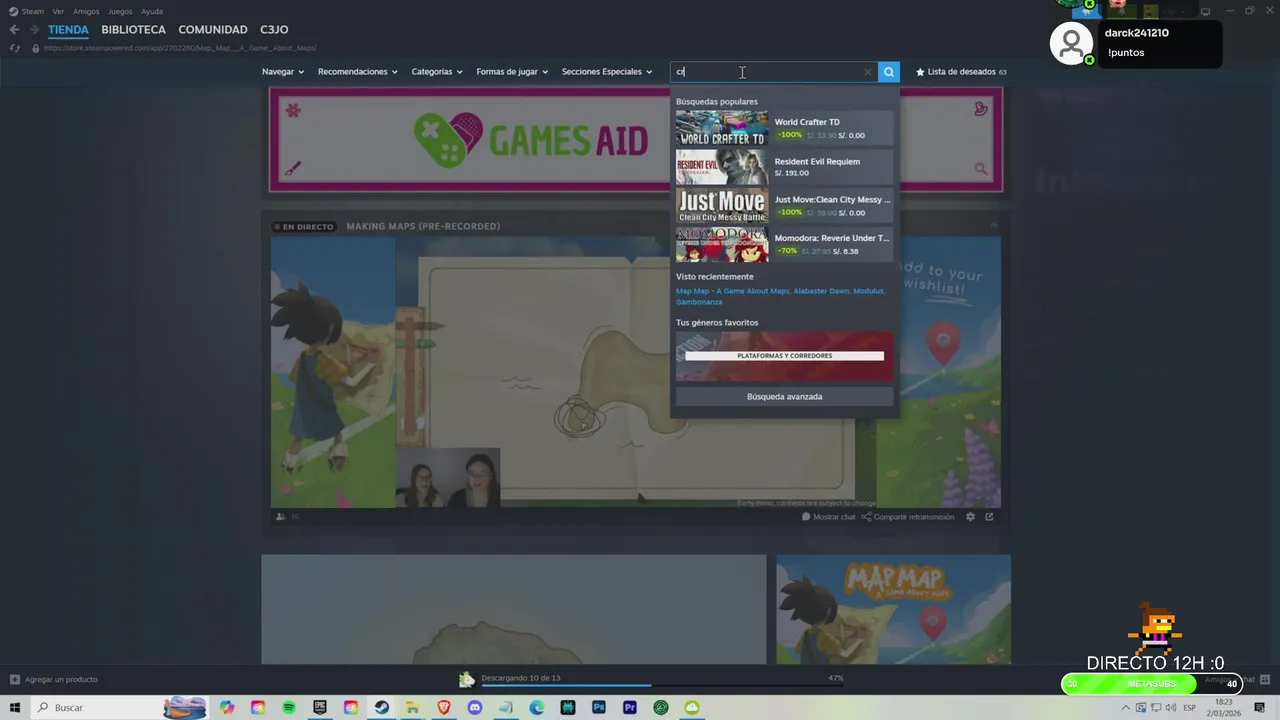Open Microsoft Edge from taskbar
This screenshot has height=720, width=1280.
coord(537,708)
